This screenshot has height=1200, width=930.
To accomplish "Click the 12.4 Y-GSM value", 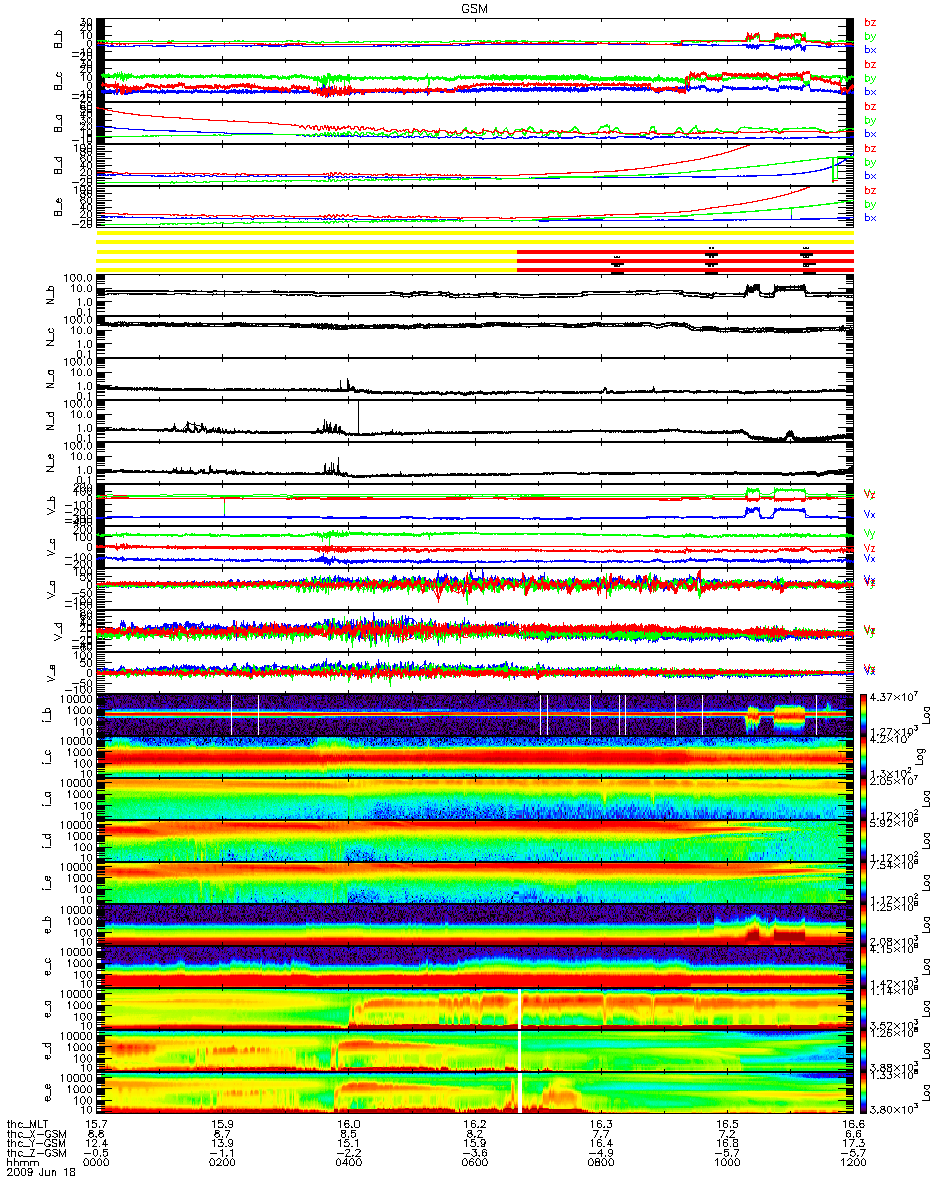I will (x=97, y=1141).
